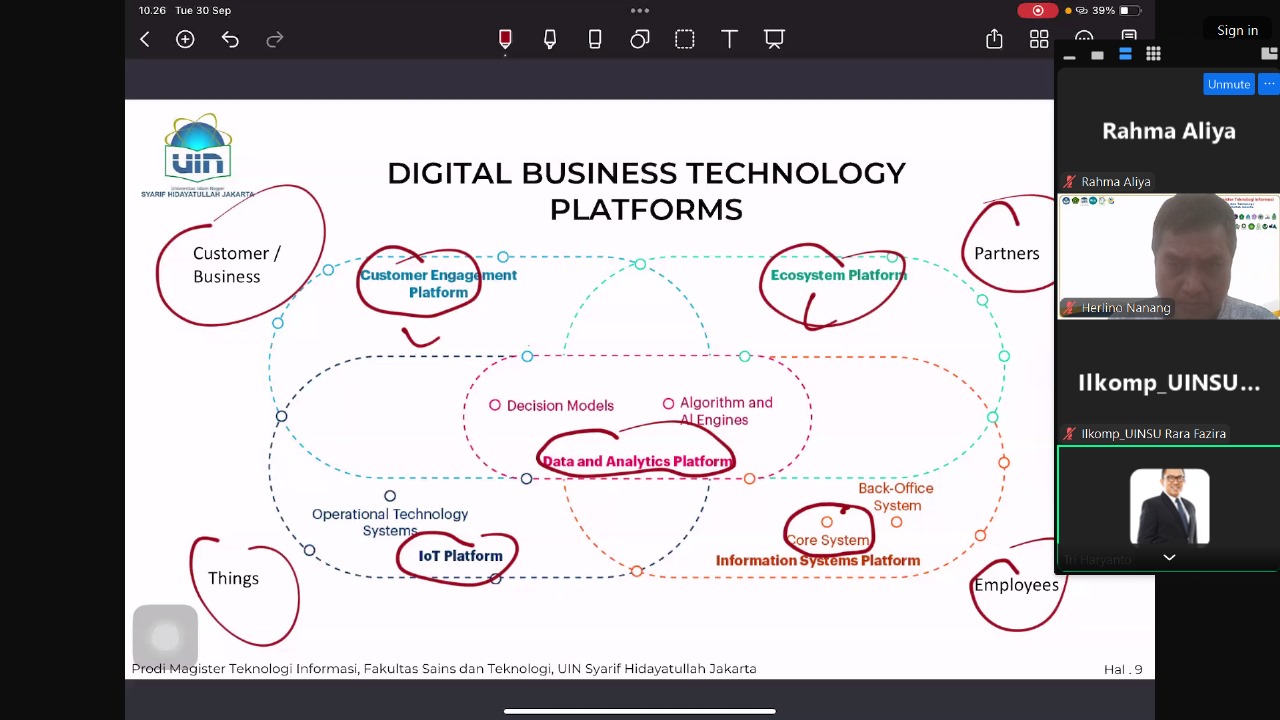
Task: Click the Sign in button
Action: (x=1237, y=30)
